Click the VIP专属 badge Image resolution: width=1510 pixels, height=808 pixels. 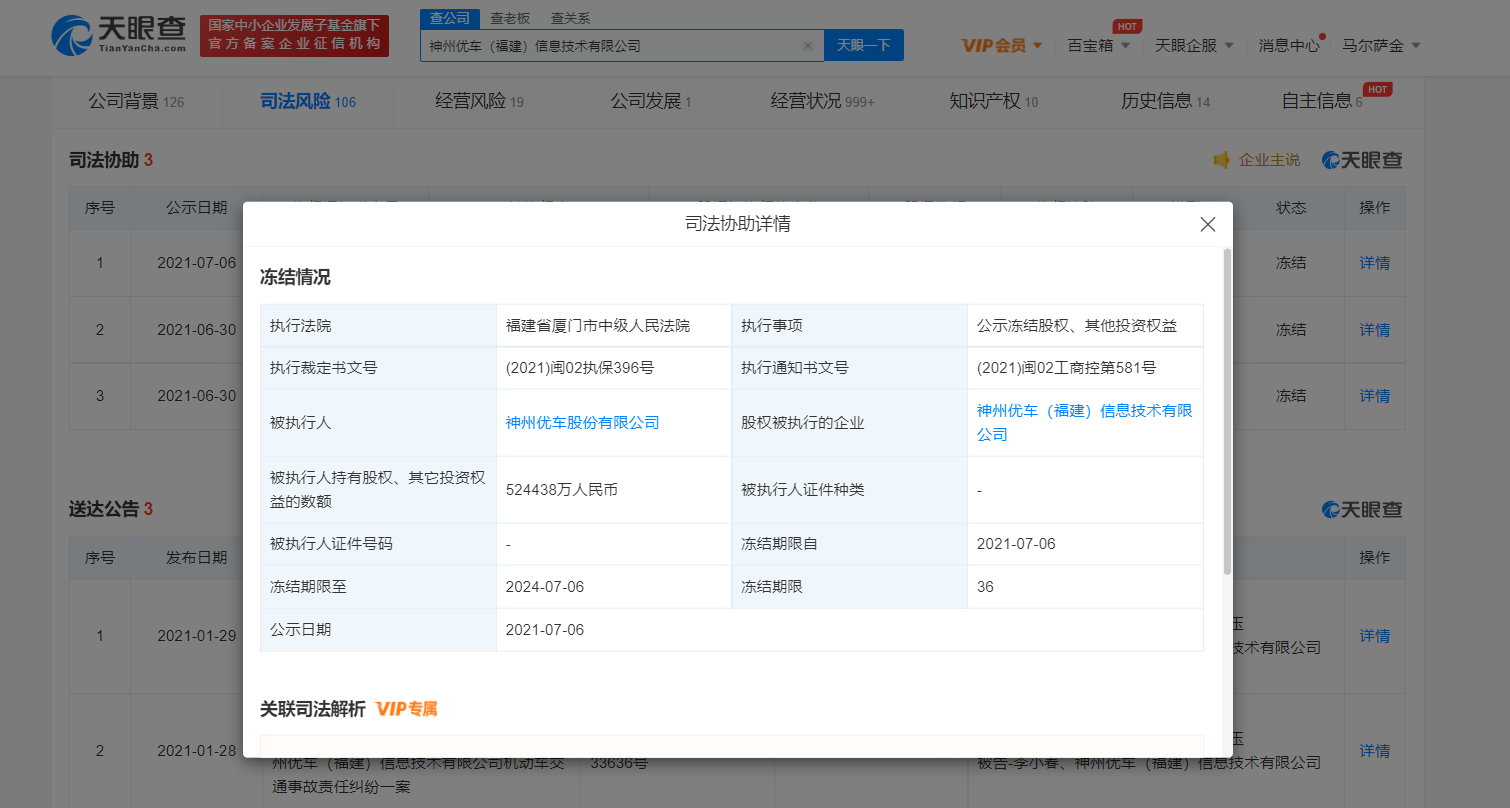click(407, 709)
